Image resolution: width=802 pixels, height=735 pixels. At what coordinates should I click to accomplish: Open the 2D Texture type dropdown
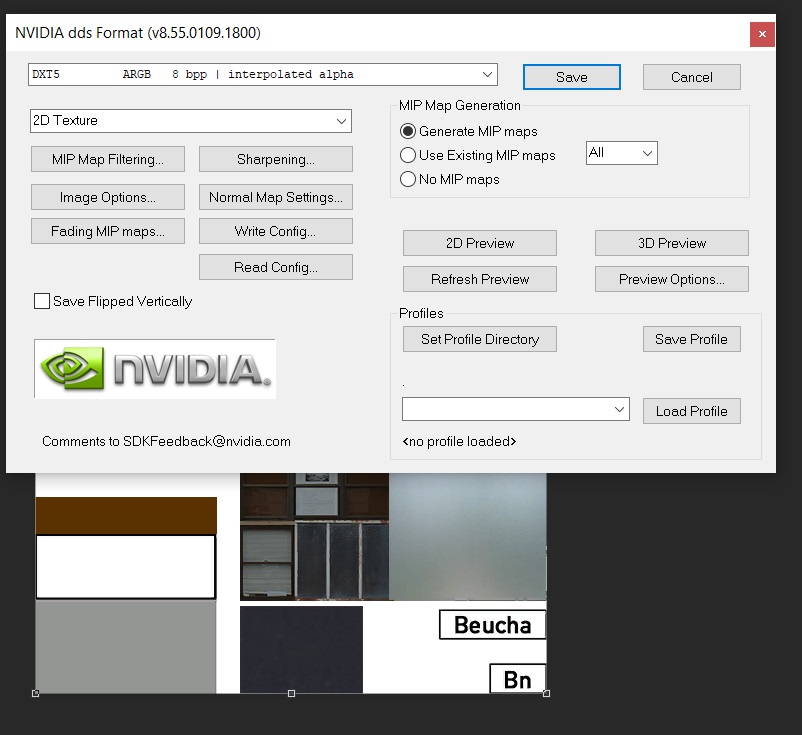(x=191, y=121)
